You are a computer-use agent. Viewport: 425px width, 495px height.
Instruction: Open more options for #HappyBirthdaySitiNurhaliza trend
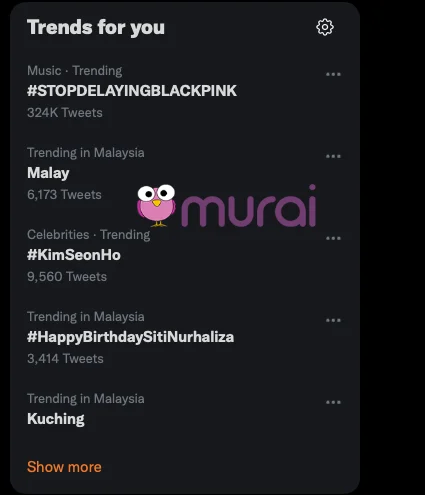tap(333, 320)
